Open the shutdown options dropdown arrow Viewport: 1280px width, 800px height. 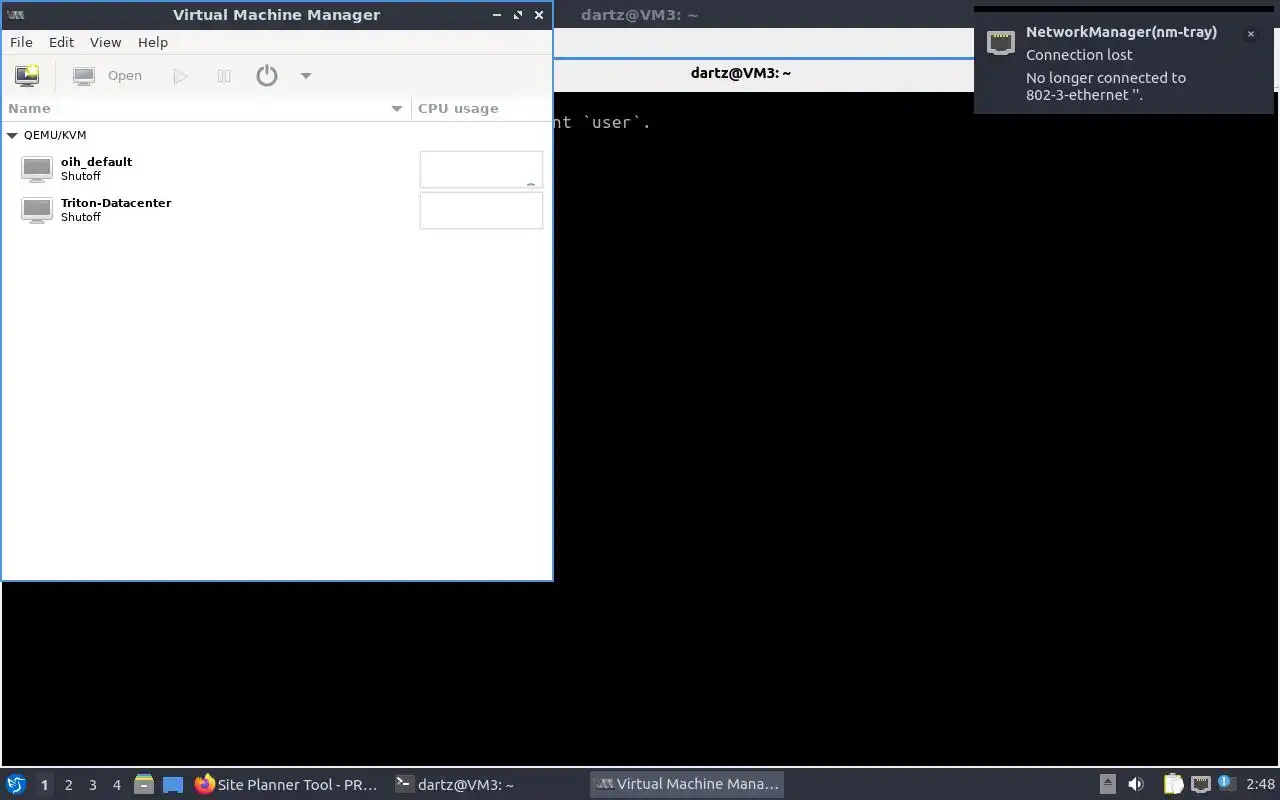(x=306, y=75)
